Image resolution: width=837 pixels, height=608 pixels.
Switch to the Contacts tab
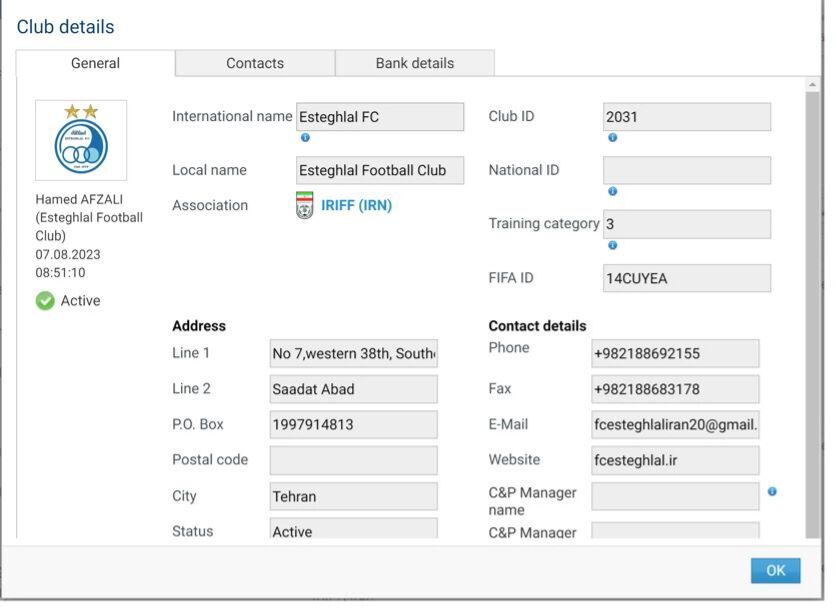coord(255,63)
